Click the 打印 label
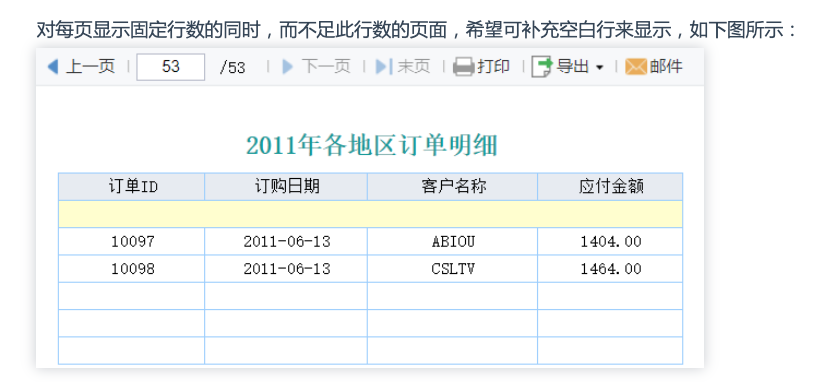Viewport: 816px width, 382px height. coord(493,67)
